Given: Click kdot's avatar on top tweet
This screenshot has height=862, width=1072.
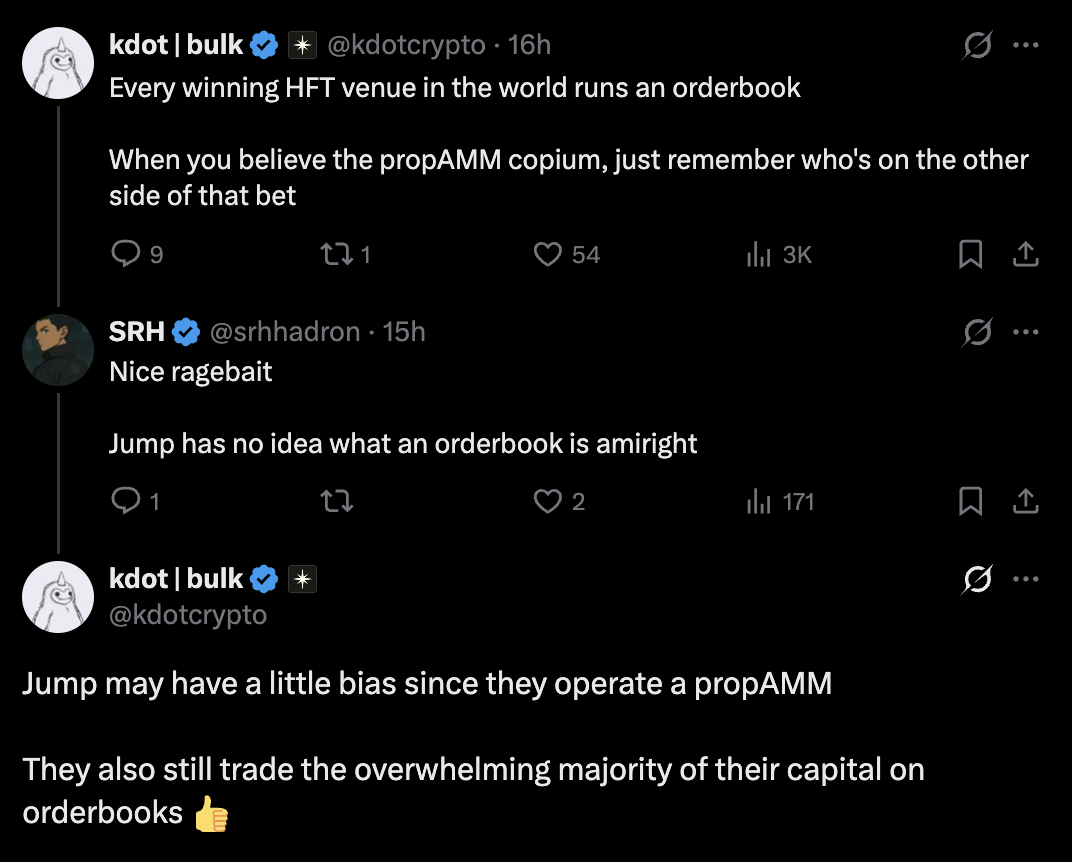Looking at the screenshot, I should 58,64.
